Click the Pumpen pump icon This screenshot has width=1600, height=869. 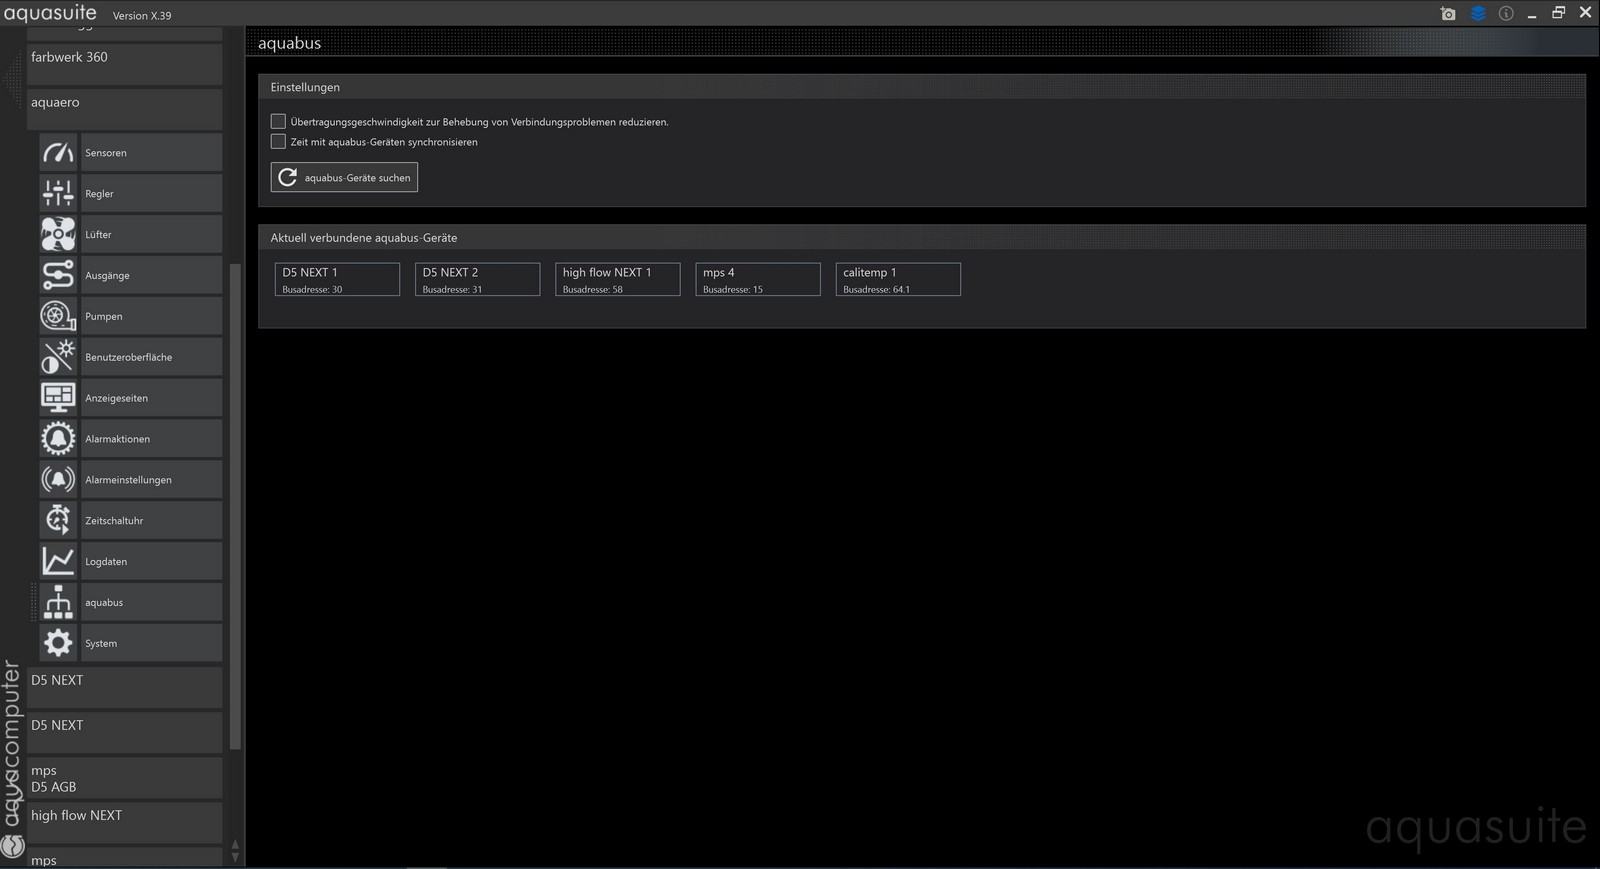point(58,316)
